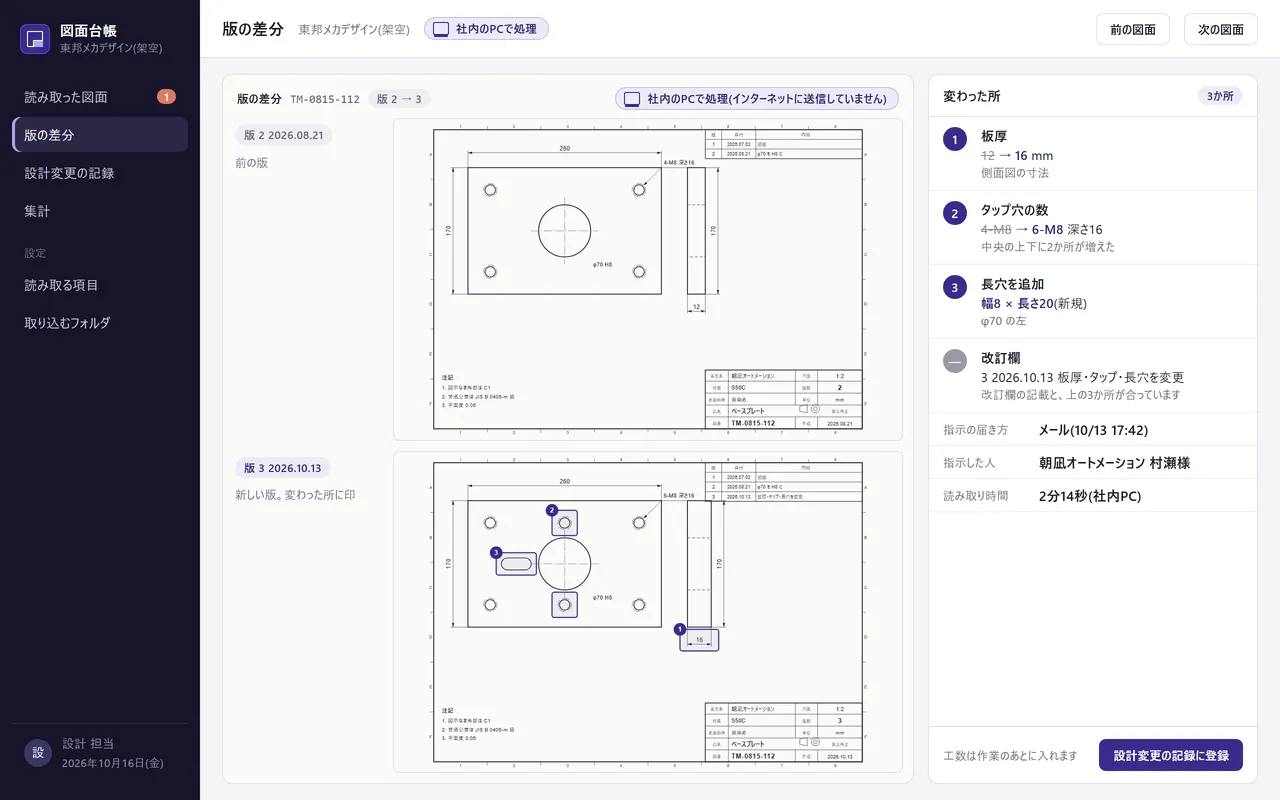Open the 版 2 drawing preview
This screenshot has height=800, width=1280.
[x=648, y=279]
